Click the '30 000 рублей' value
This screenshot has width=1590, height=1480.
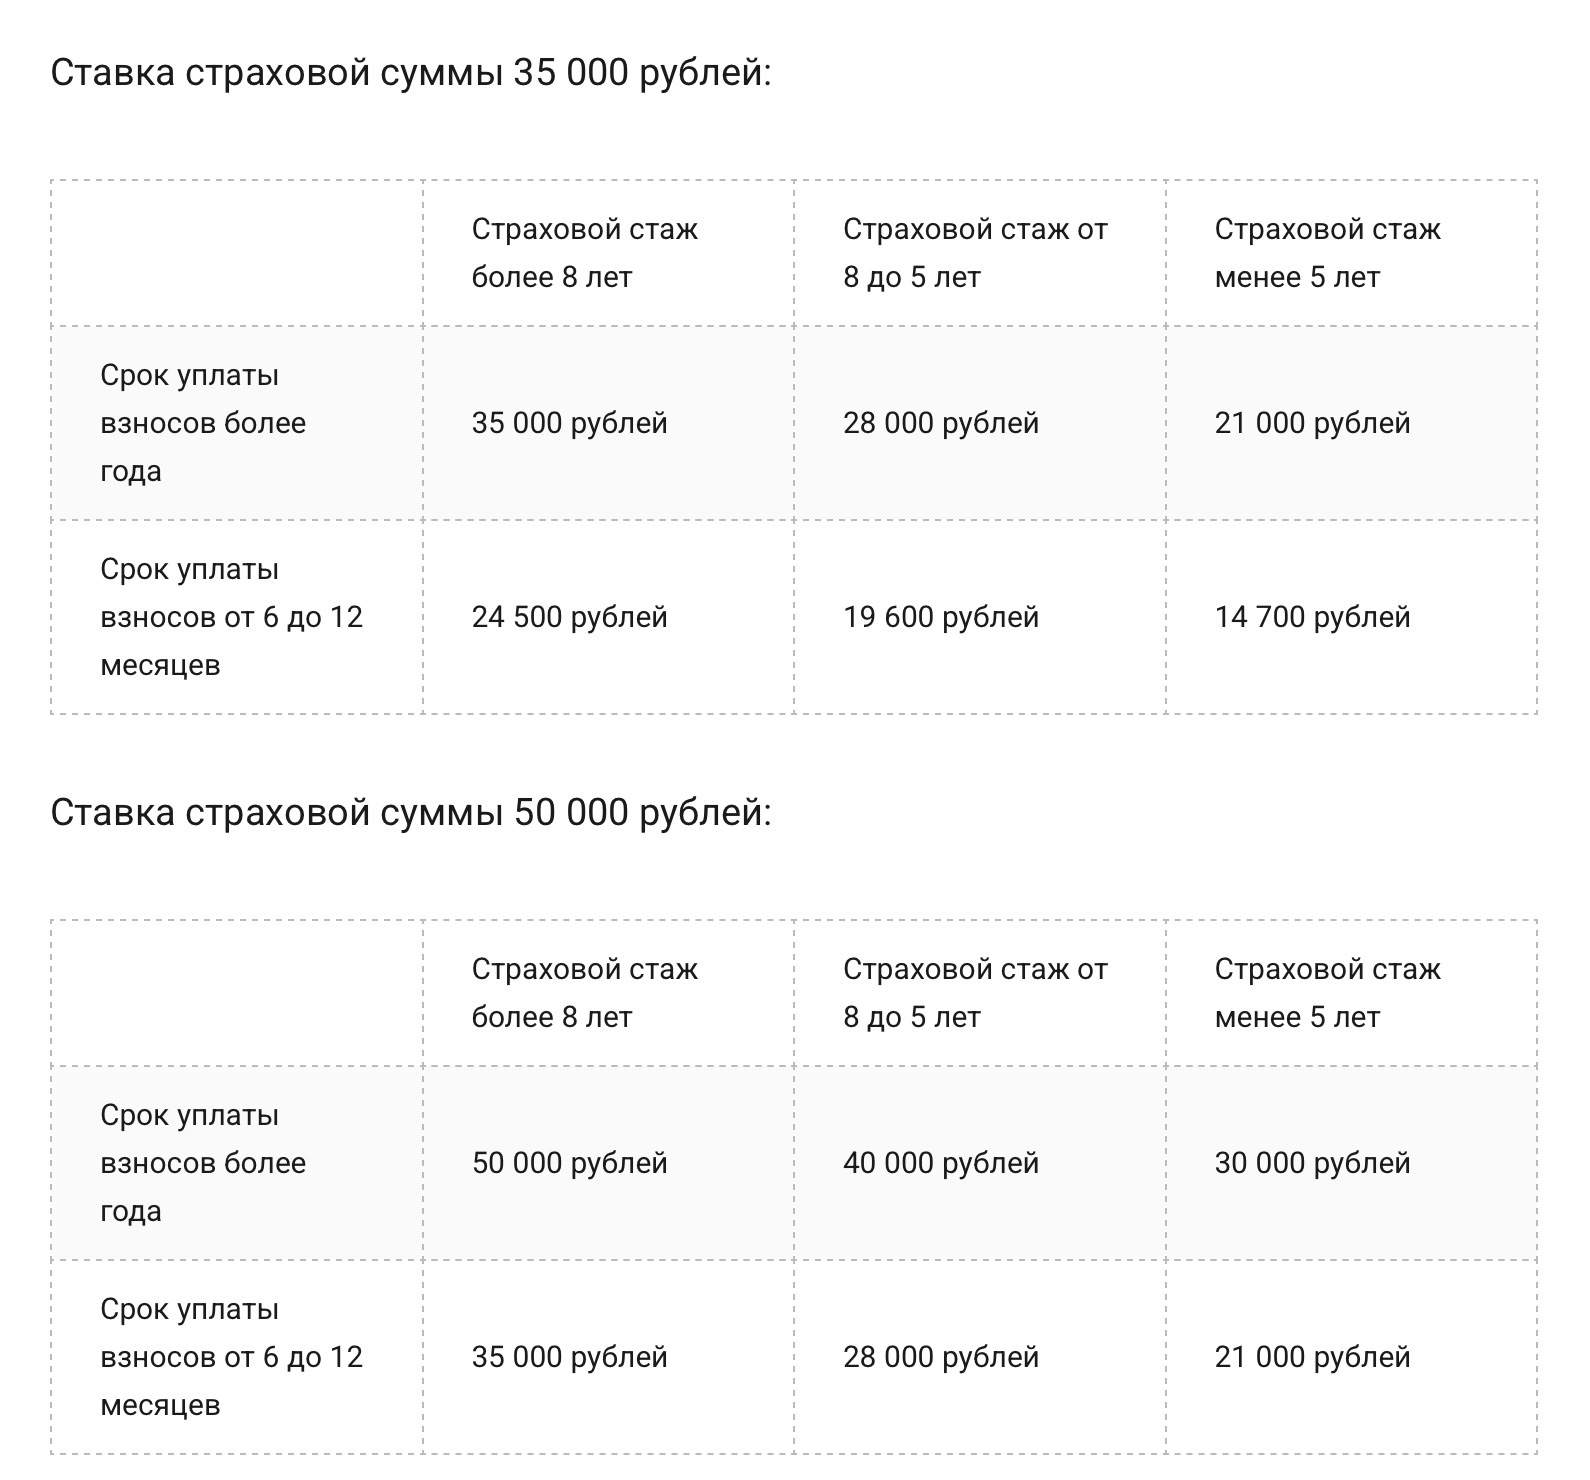point(1312,1163)
